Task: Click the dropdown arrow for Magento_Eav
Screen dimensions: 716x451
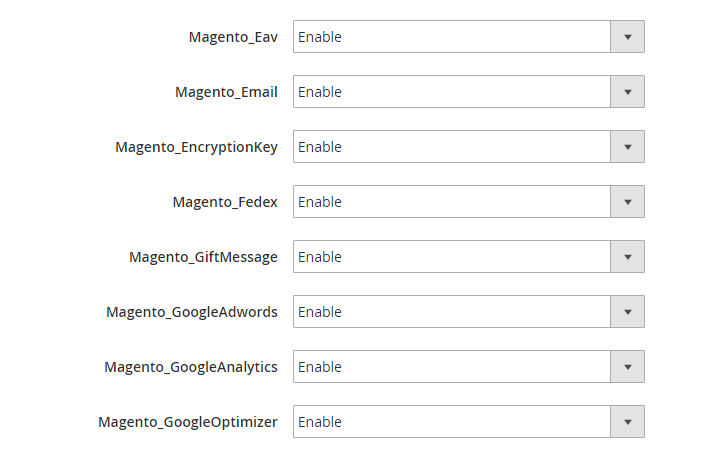Action: [x=627, y=37]
